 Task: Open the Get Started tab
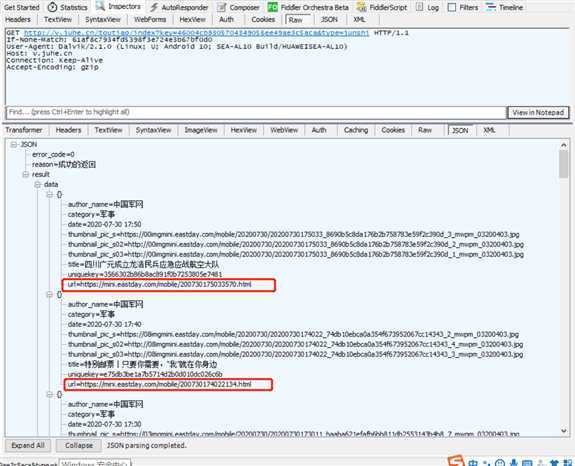pos(21,7)
